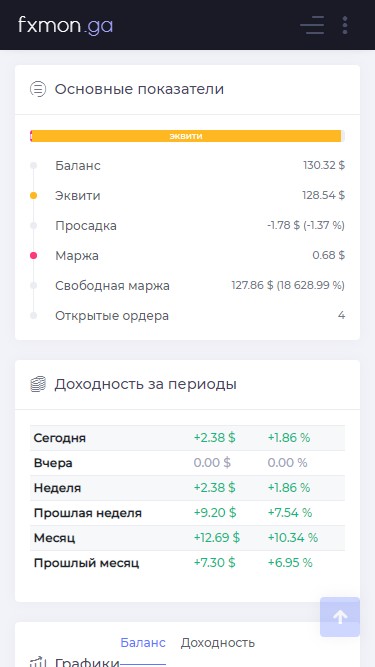
Task: Click the scroll-to-top arrow button
Action: [x=340, y=617]
